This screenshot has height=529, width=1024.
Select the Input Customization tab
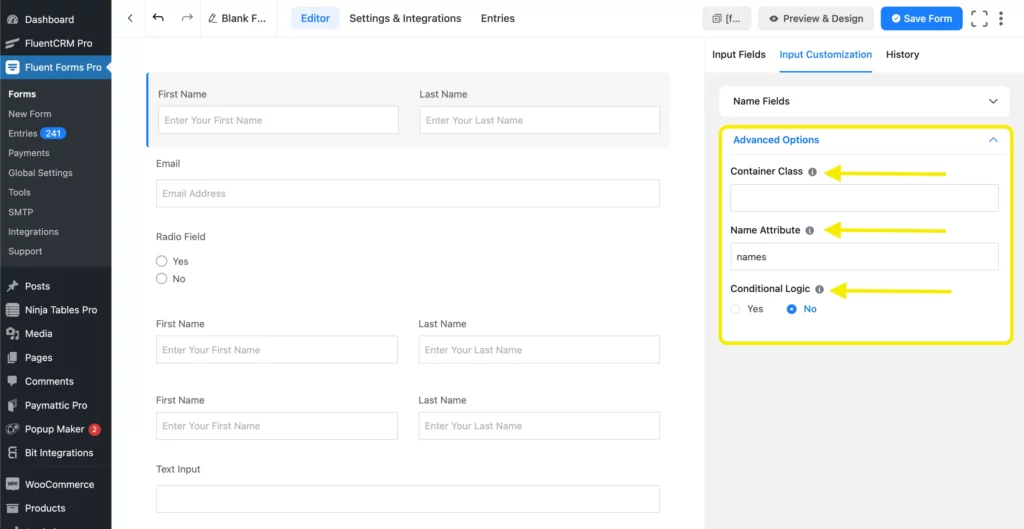[825, 54]
